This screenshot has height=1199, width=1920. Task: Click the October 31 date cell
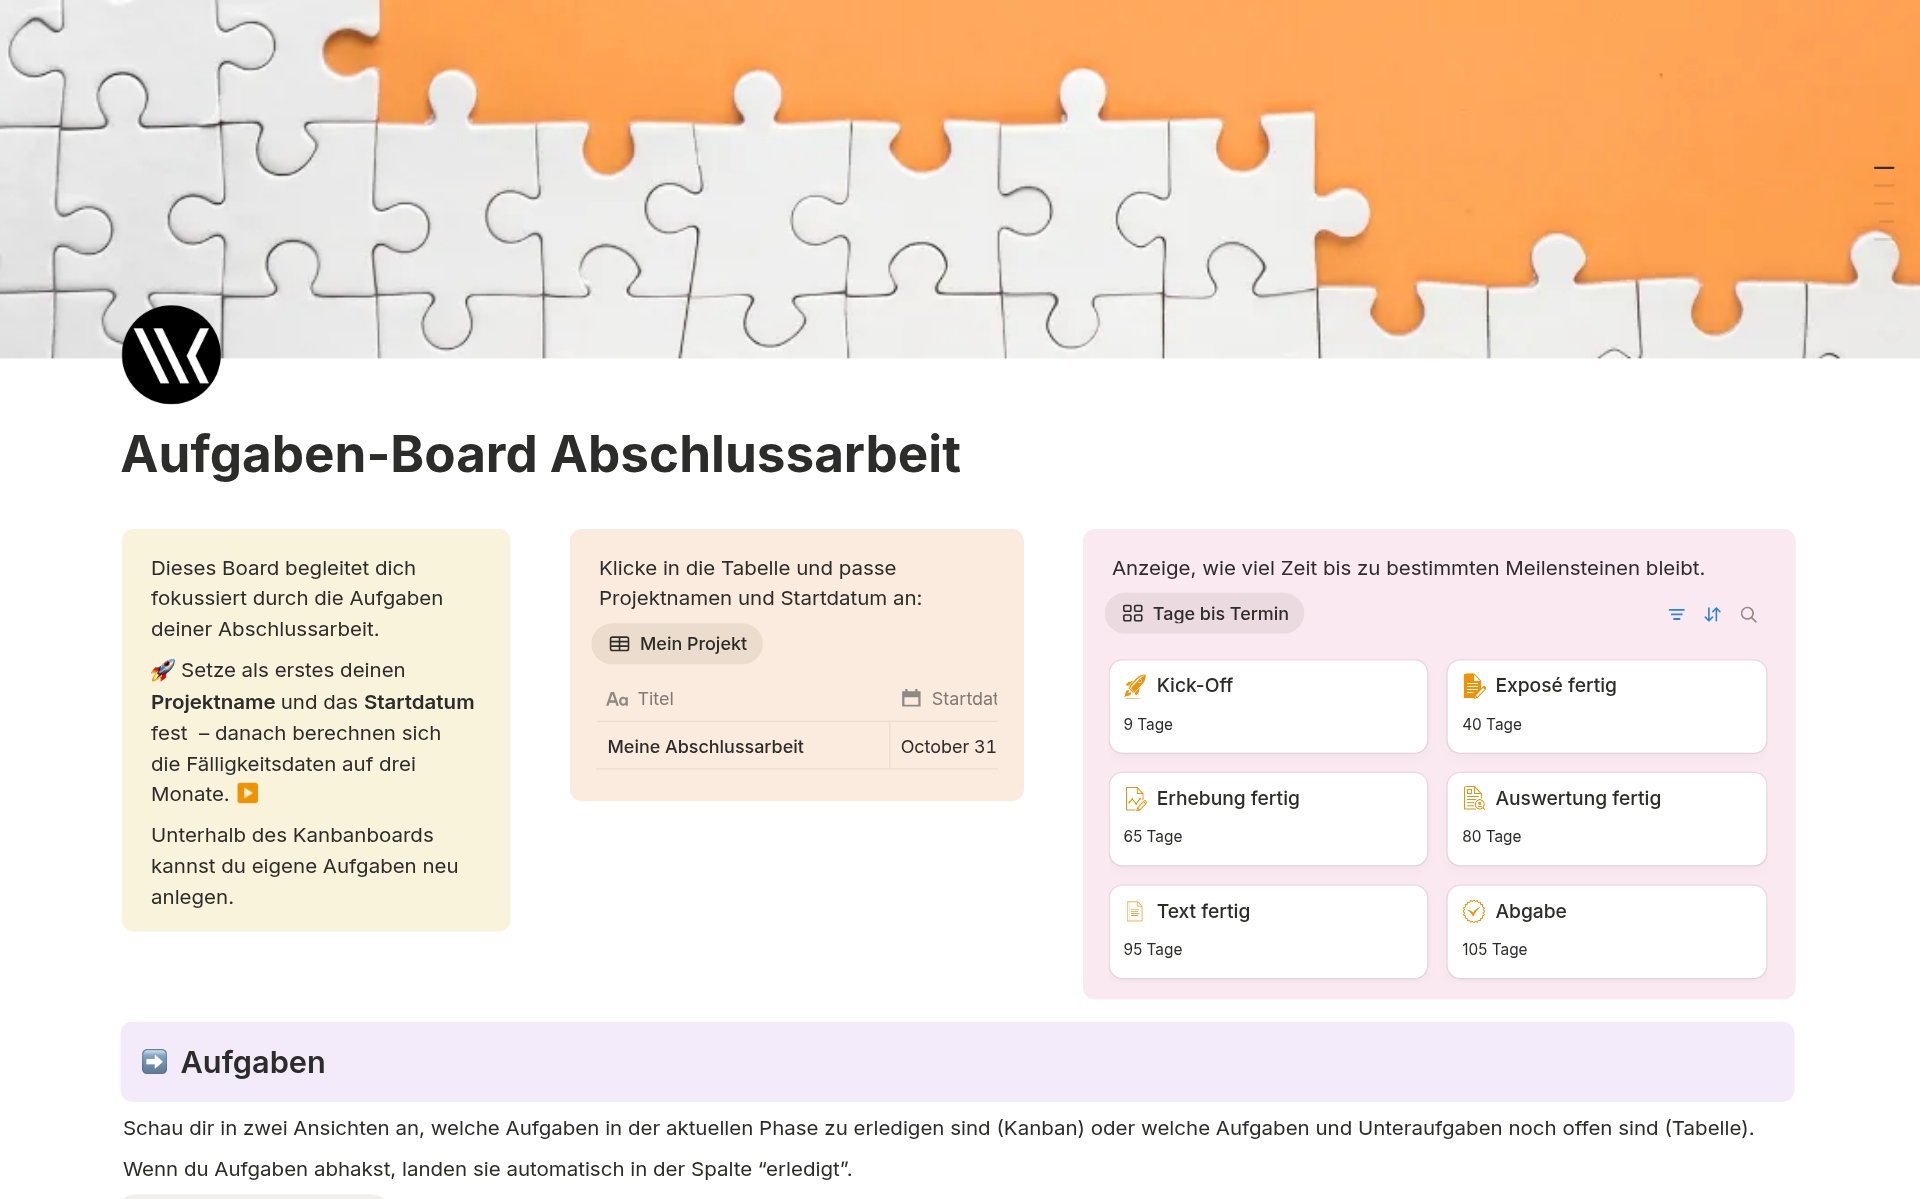(947, 747)
